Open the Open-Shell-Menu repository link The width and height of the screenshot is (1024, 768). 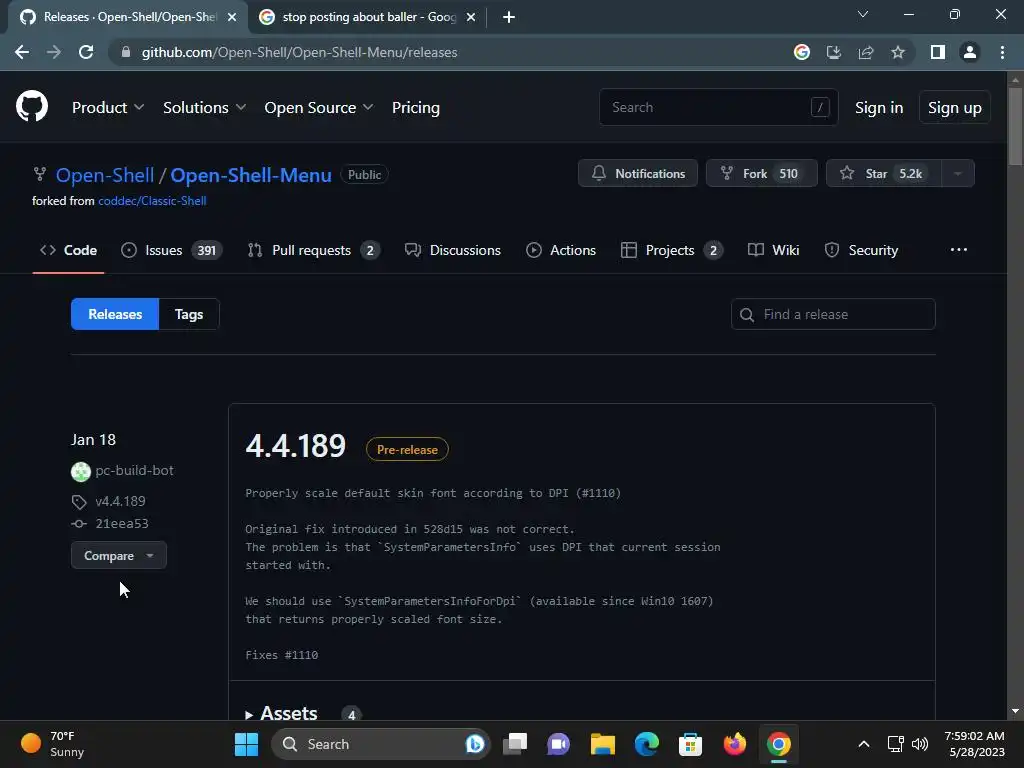coord(251,175)
